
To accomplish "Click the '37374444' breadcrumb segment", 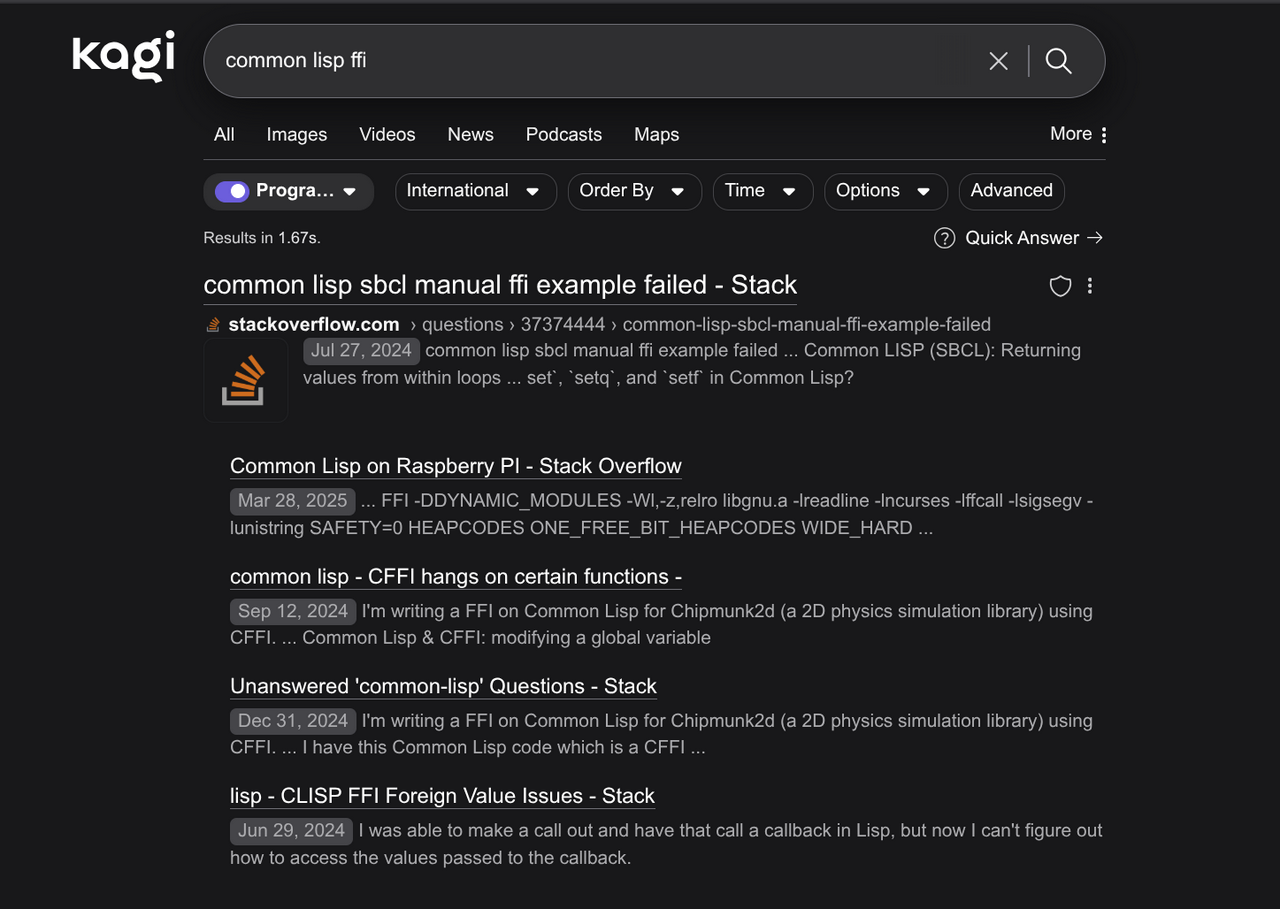I will (x=563, y=325).
